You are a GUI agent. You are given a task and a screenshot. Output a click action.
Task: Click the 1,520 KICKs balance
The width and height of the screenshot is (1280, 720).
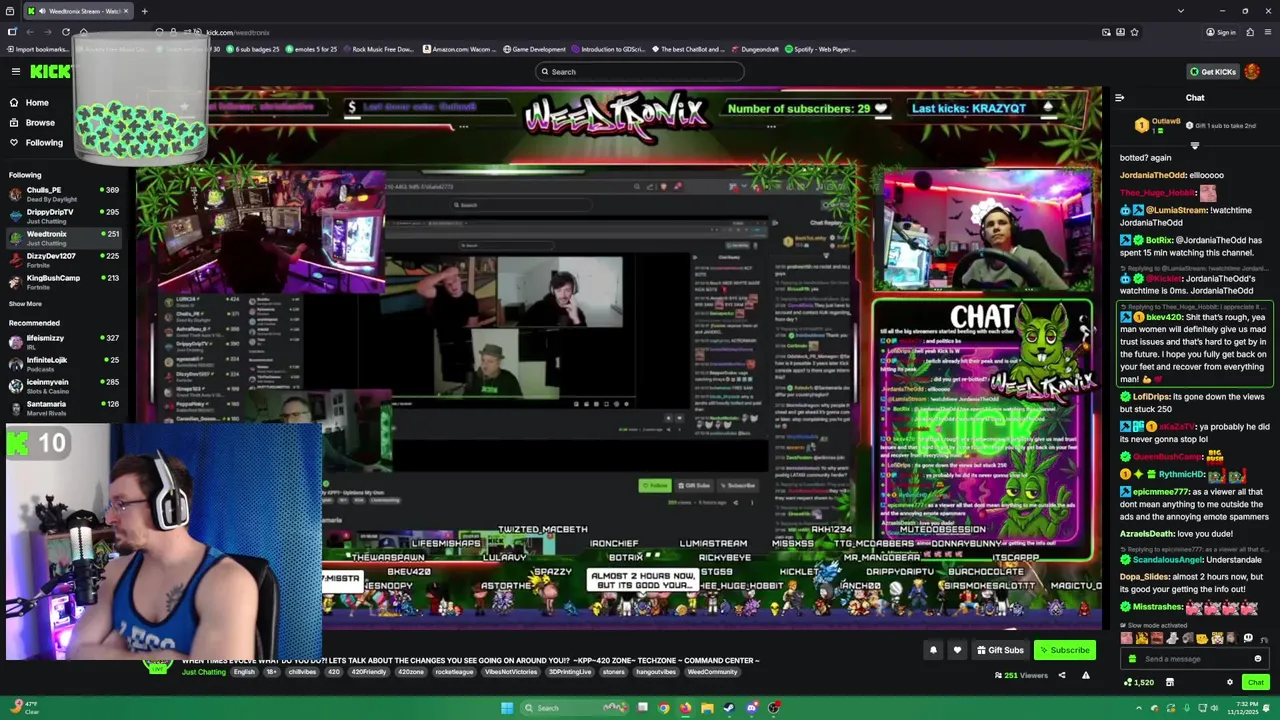[1139, 682]
